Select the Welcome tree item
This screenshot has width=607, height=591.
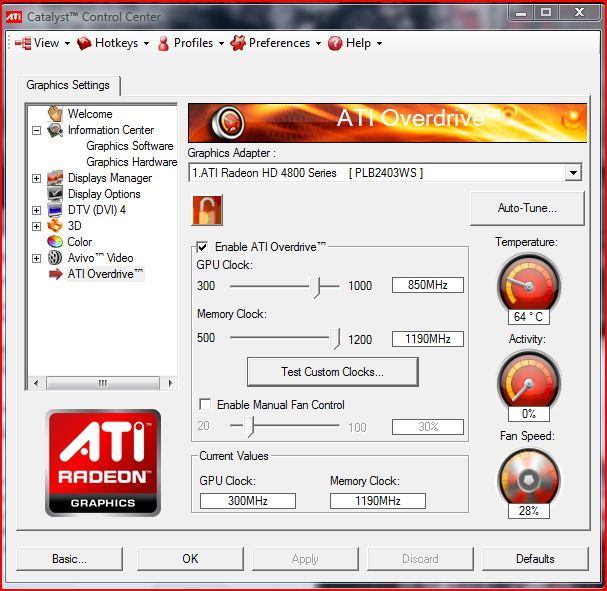coord(90,114)
